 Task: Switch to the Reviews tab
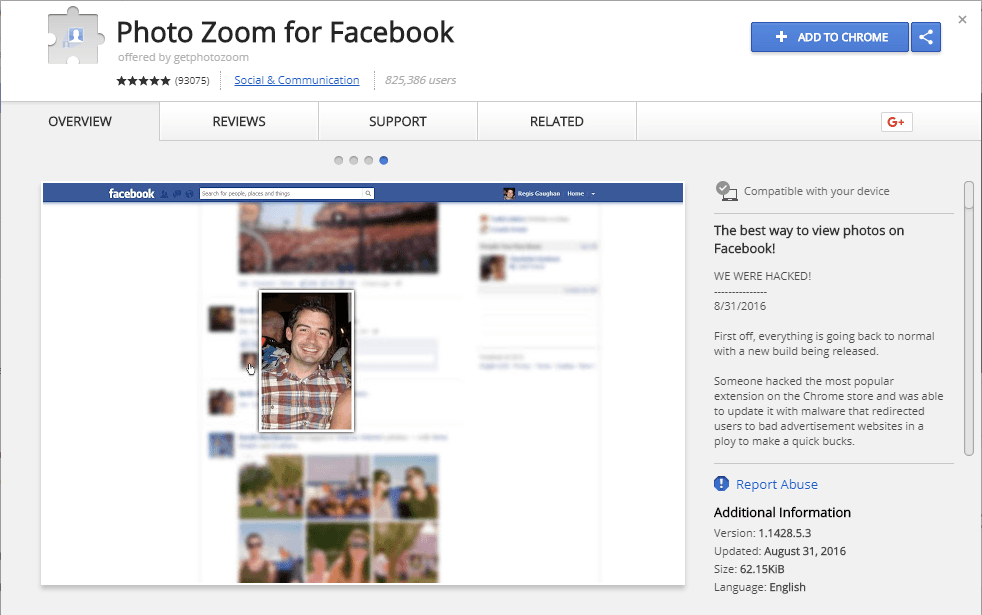coord(239,121)
